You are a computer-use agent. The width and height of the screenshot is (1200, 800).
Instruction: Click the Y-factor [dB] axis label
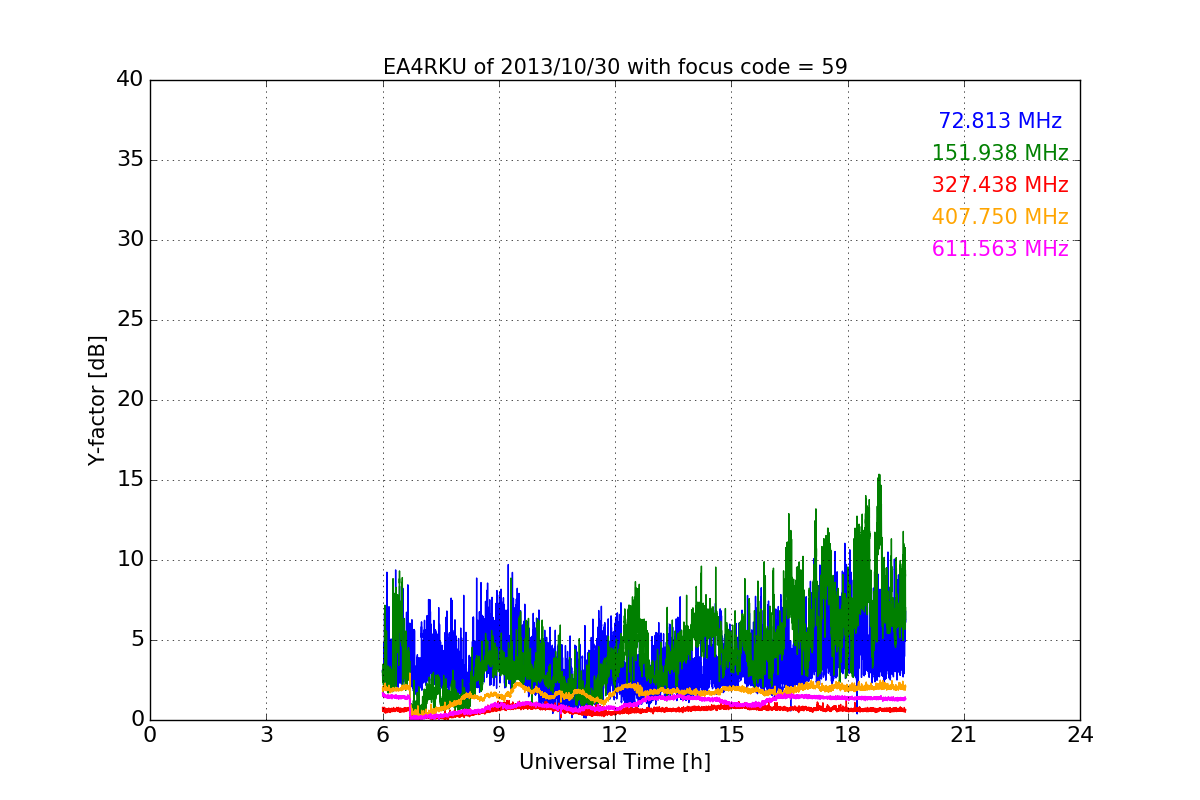click(x=97, y=400)
